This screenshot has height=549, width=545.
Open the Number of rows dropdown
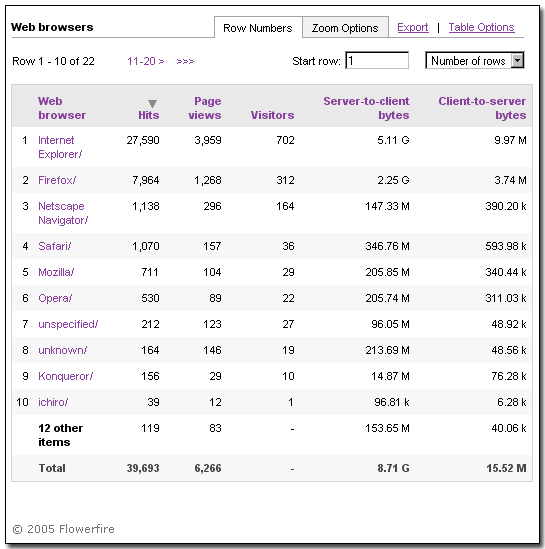coord(475,61)
